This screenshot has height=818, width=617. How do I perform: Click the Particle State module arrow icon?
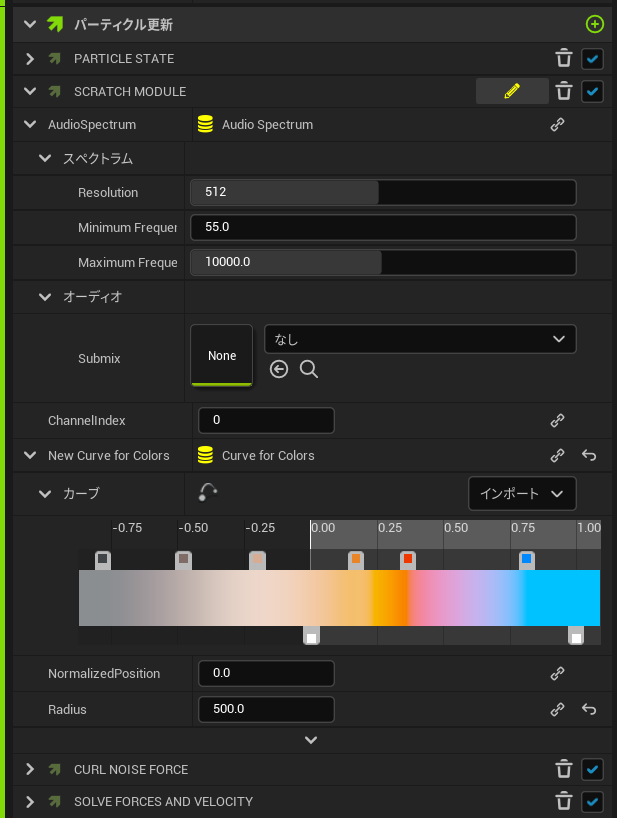point(55,58)
